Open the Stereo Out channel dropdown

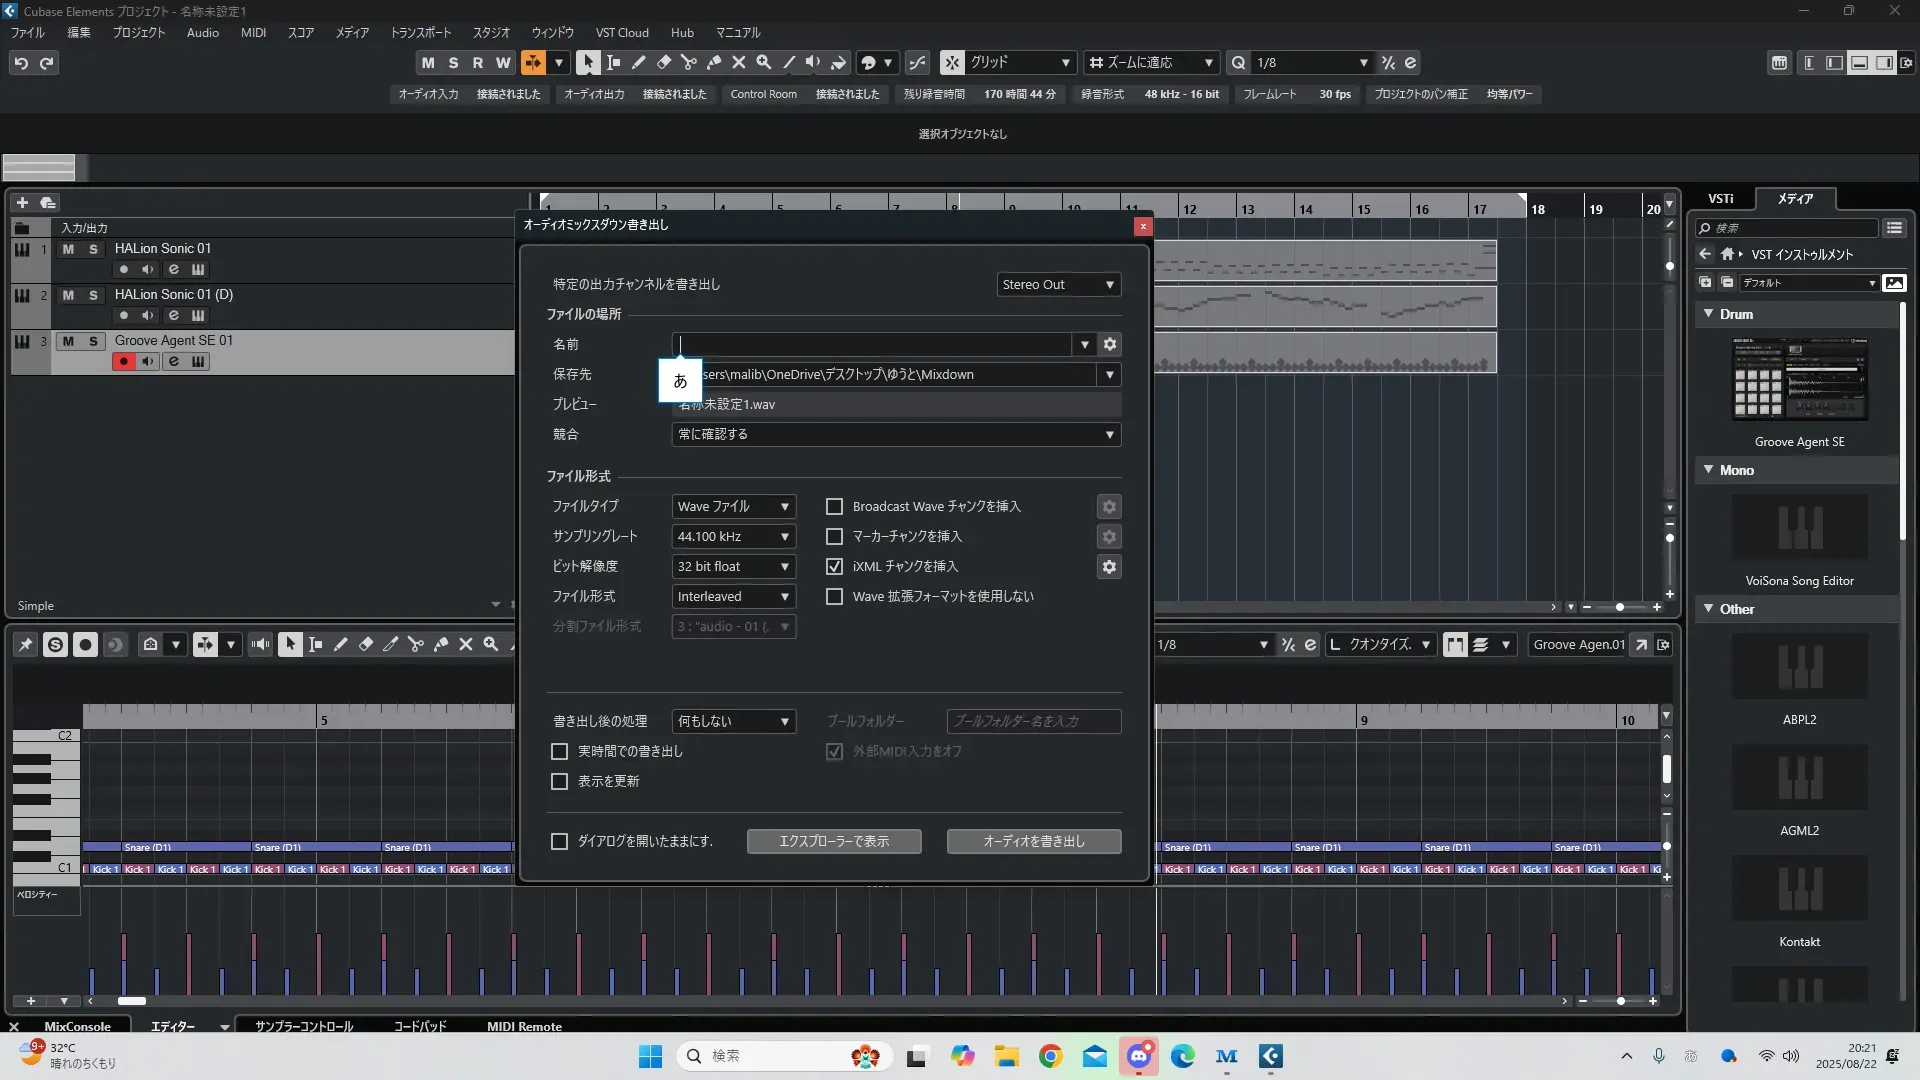[x=1058, y=285]
